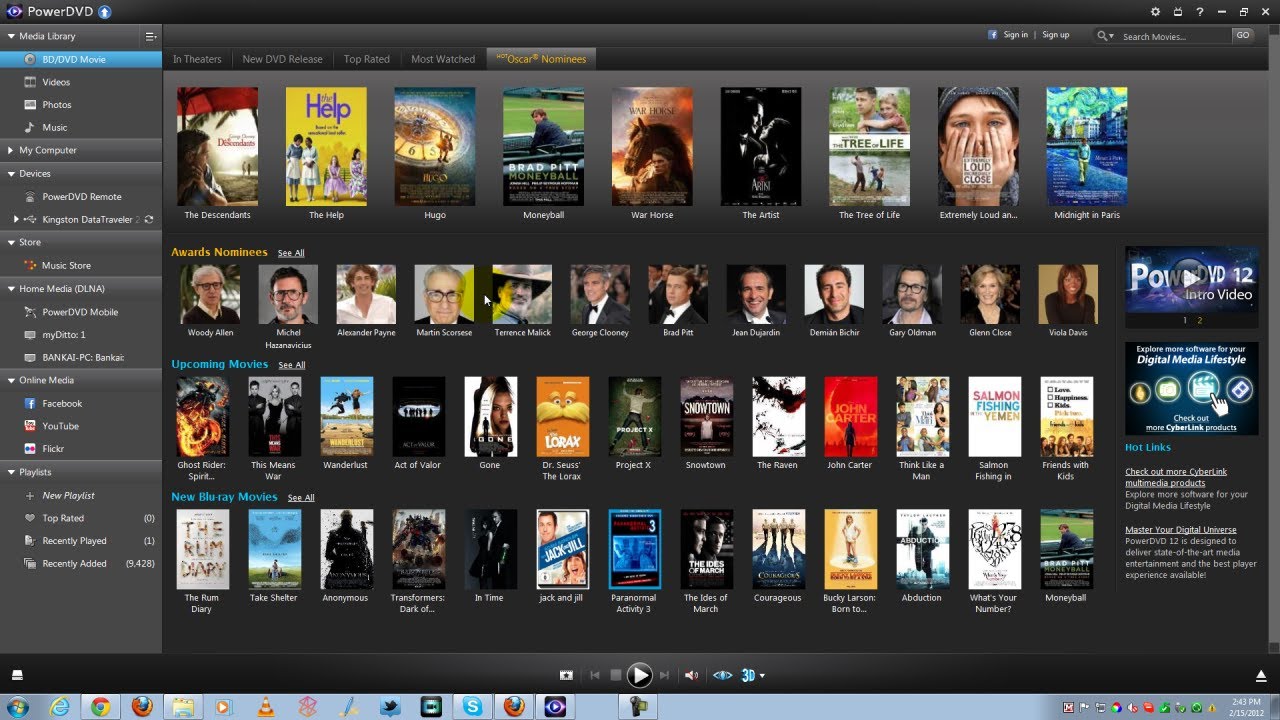Click the Facebook icon beside Sign in

coord(993,34)
